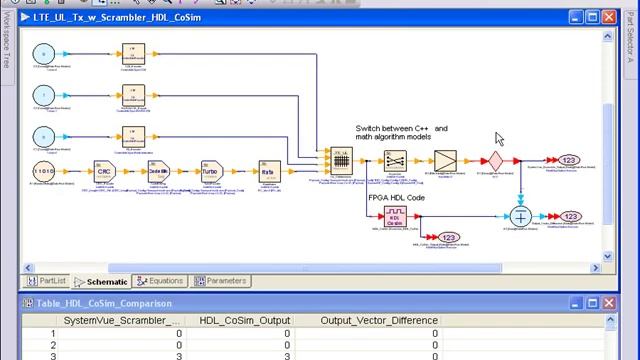Screen dimensions: 640x360
Task: Select table row 2 header
Action: [40, 345]
